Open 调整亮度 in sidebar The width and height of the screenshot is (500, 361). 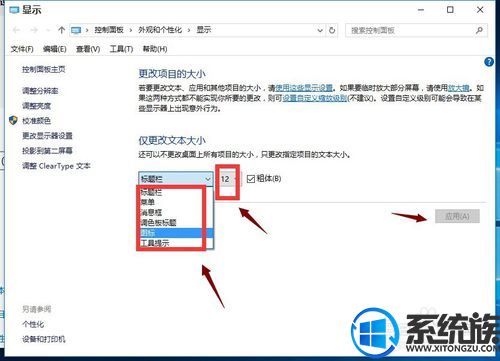click(x=36, y=106)
